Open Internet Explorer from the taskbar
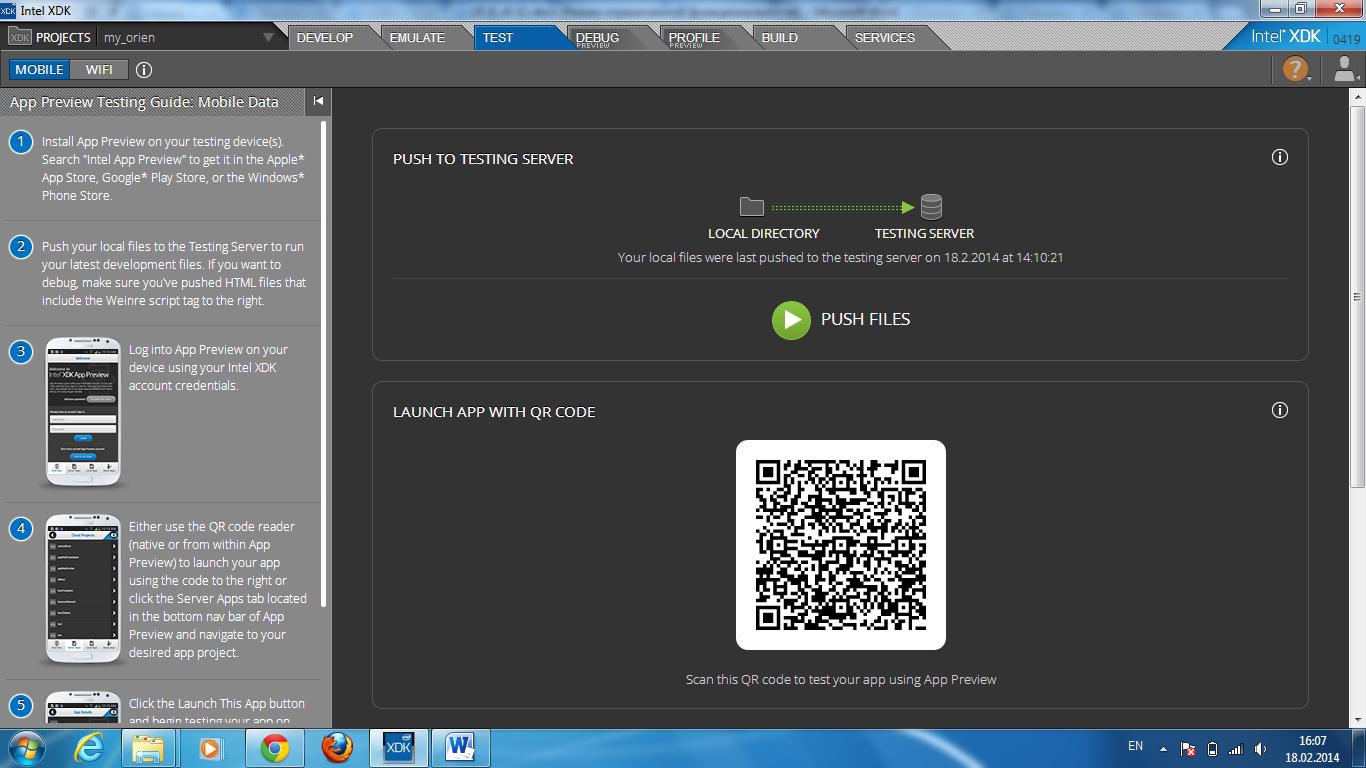This screenshot has width=1366, height=768. (x=89, y=747)
